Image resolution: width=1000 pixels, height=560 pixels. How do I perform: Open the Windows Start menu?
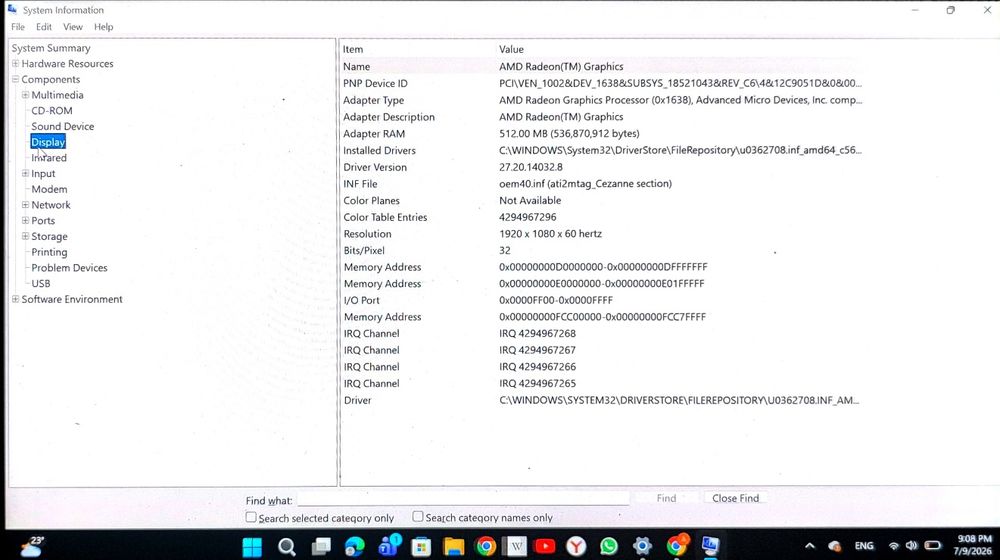[x=252, y=547]
